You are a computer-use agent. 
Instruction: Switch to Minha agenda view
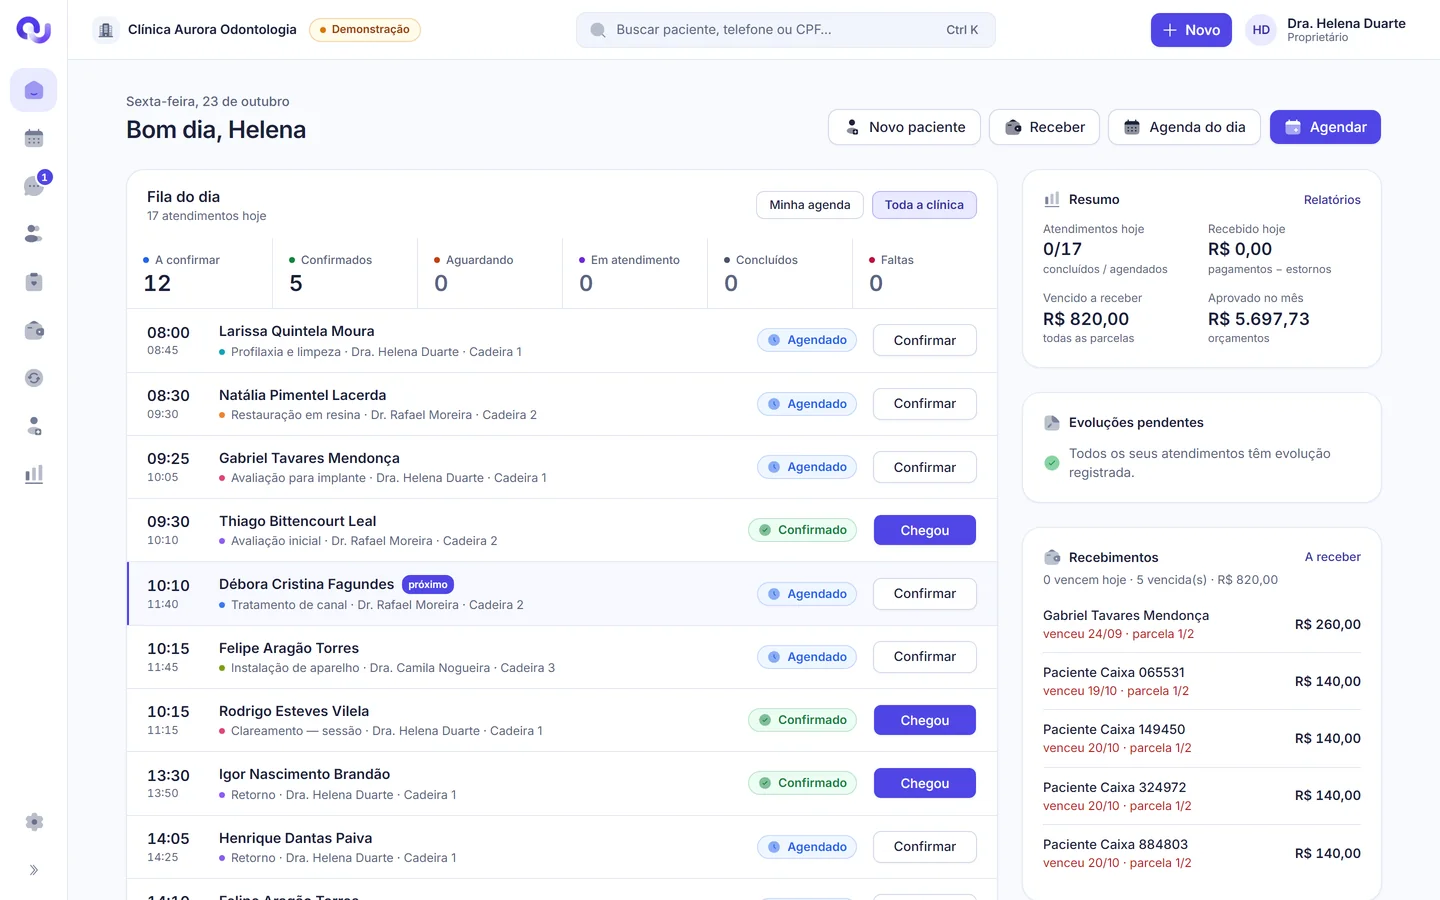pyautogui.click(x=810, y=205)
